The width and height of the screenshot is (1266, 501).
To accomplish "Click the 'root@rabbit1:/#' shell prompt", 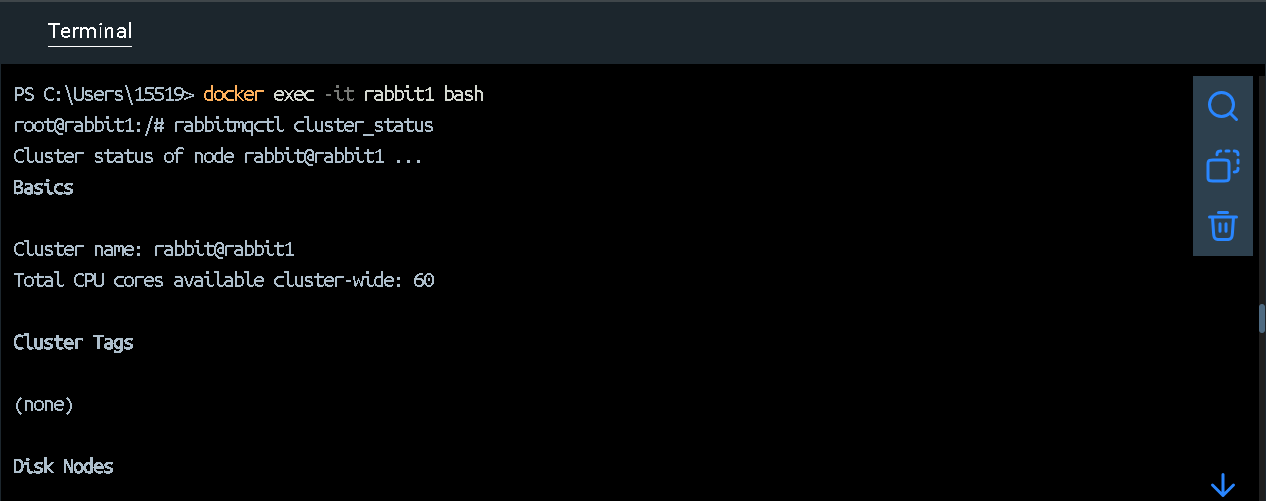I will pos(88,126).
